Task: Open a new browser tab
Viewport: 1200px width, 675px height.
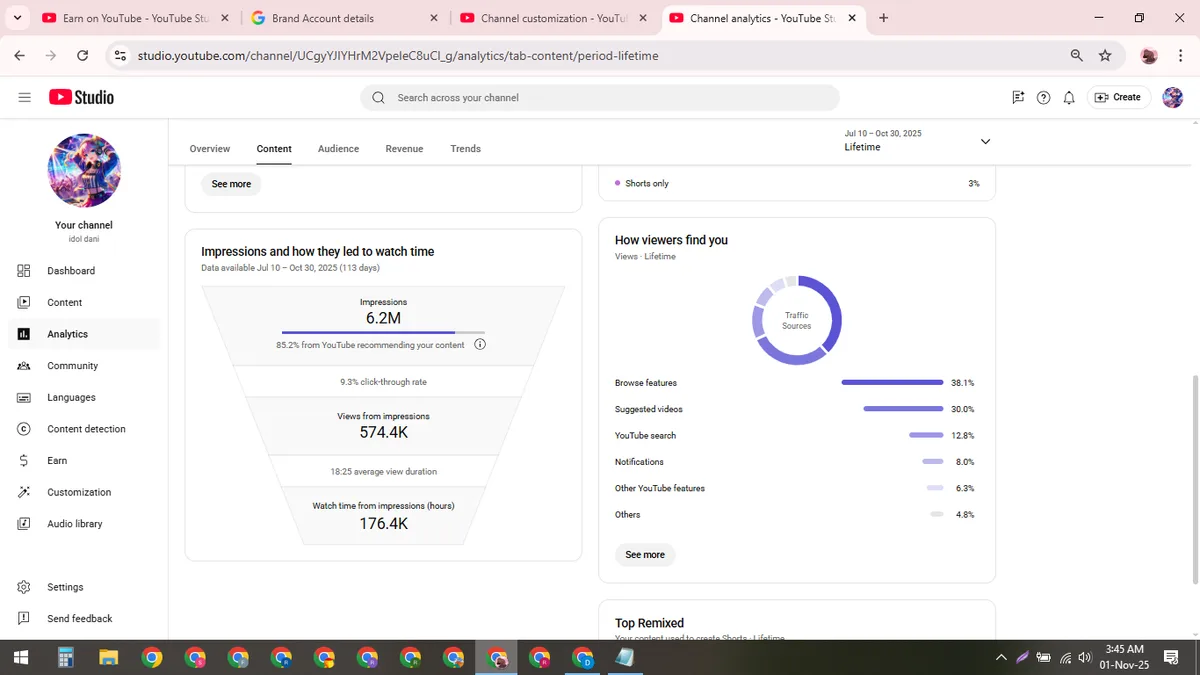Action: click(883, 18)
